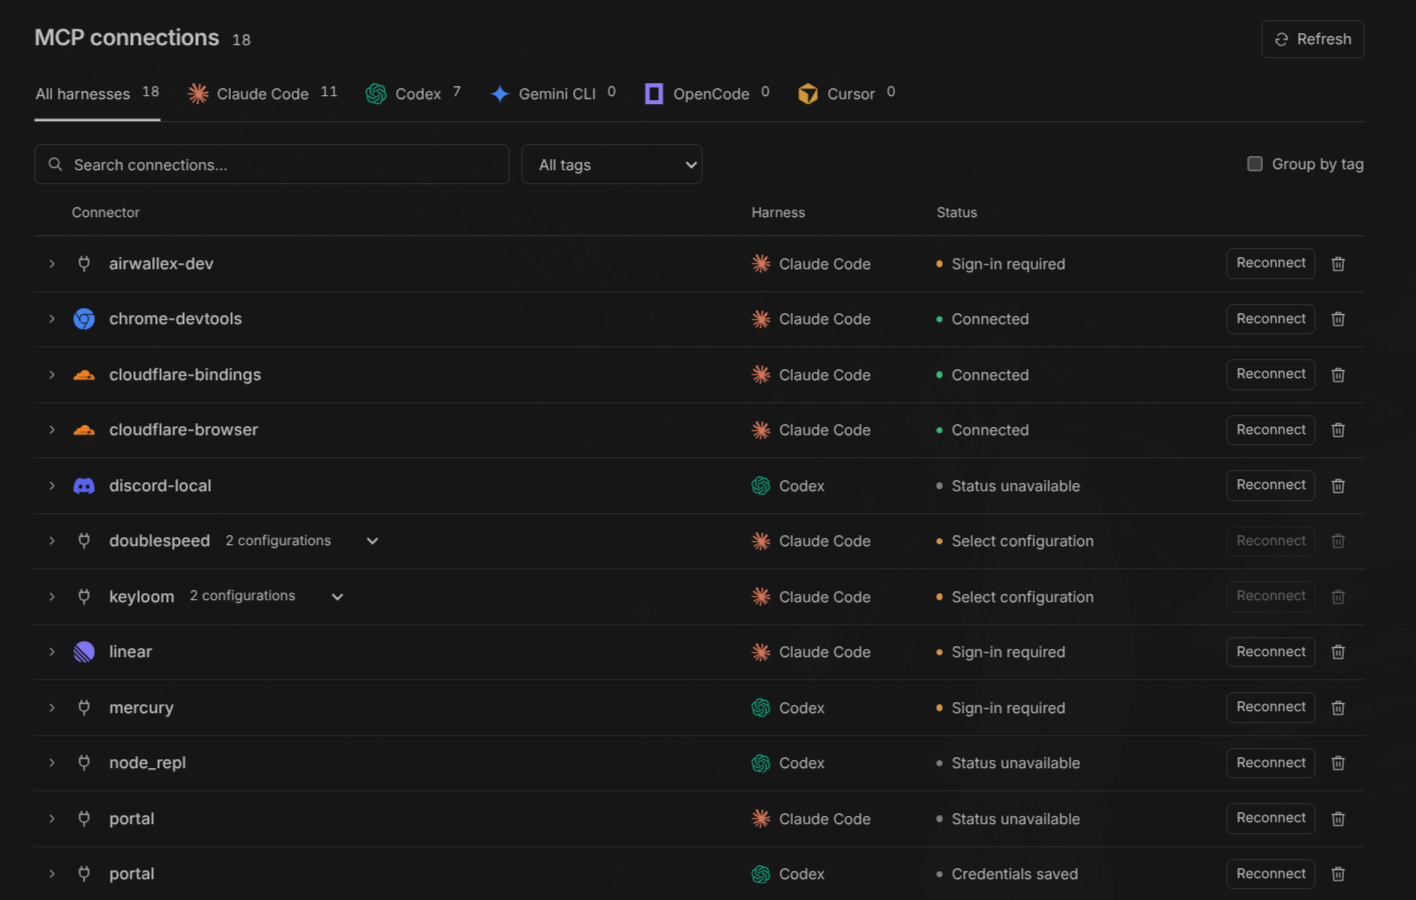
Task: Open the Gemini CLI tab
Action: click(553, 93)
